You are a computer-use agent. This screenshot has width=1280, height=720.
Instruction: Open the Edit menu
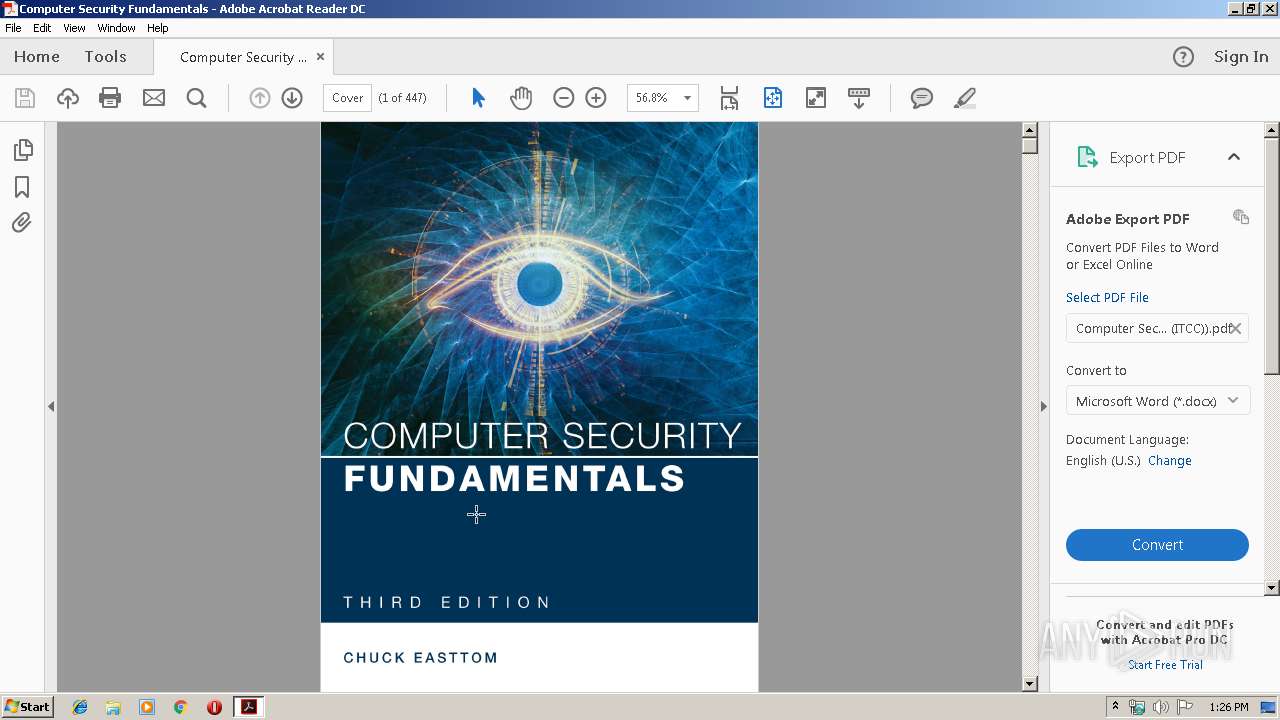click(x=42, y=28)
